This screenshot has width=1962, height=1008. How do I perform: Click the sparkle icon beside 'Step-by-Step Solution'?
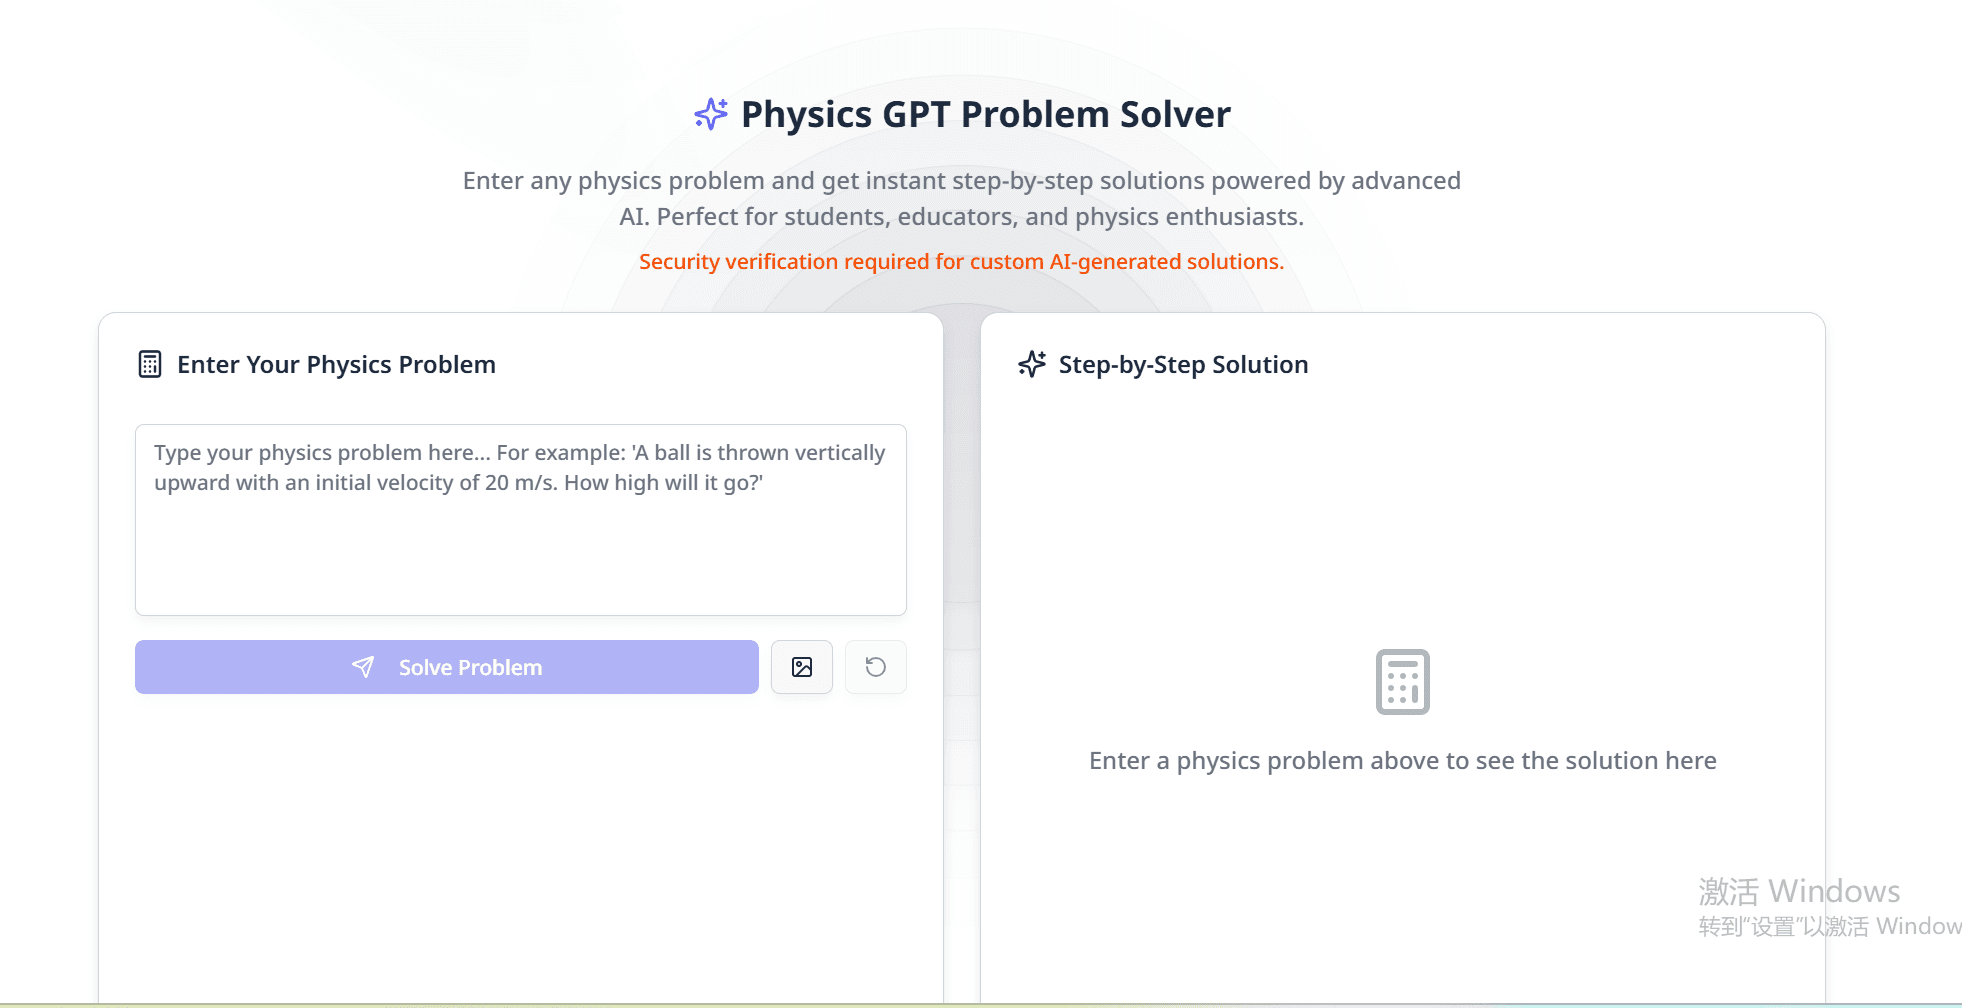pyautogui.click(x=1031, y=364)
